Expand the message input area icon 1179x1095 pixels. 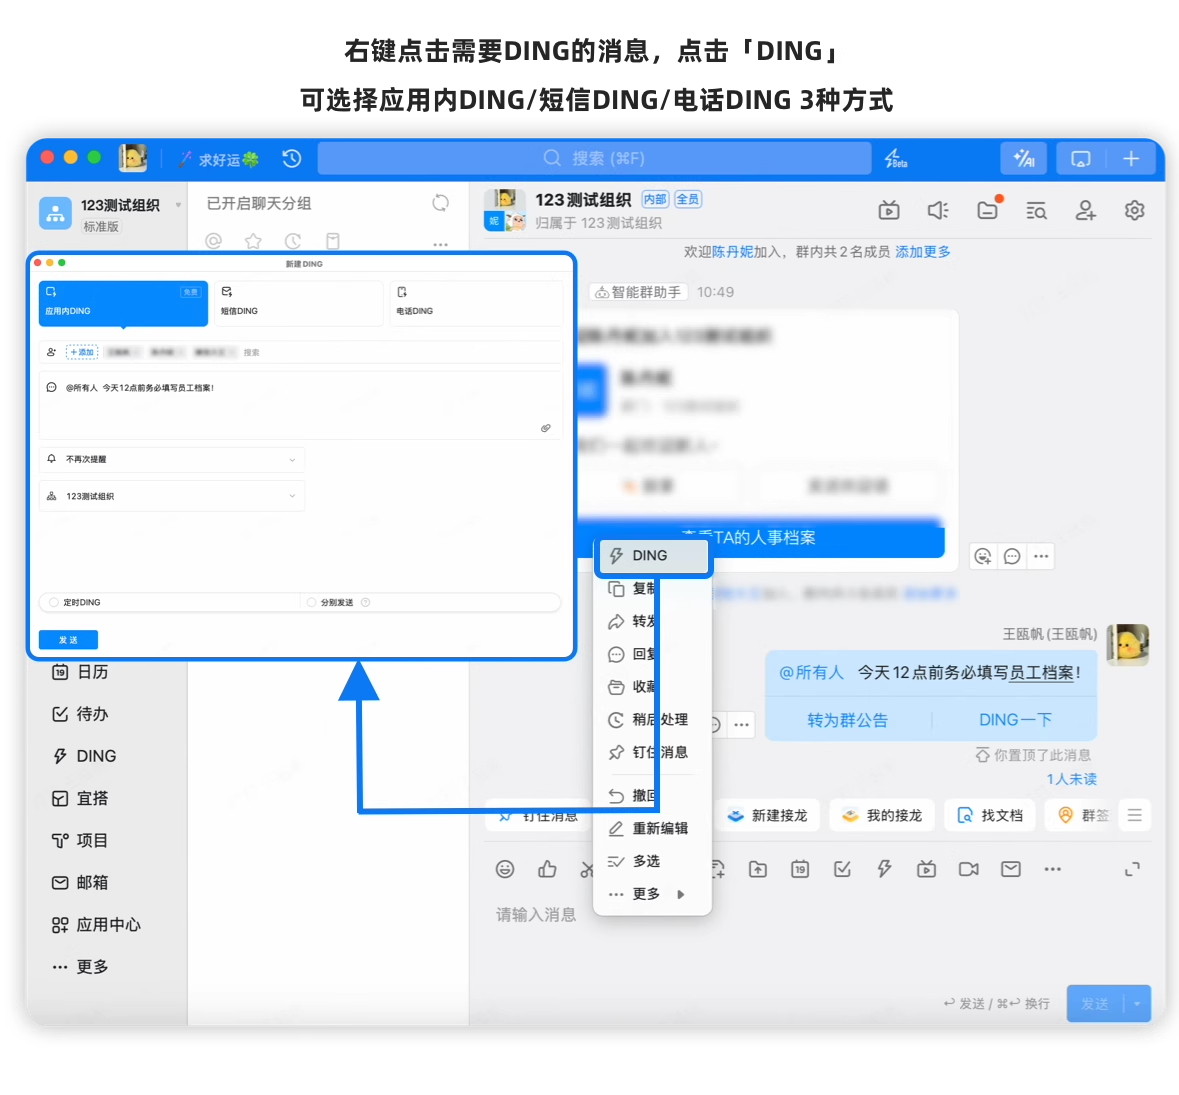click(1132, 869)
